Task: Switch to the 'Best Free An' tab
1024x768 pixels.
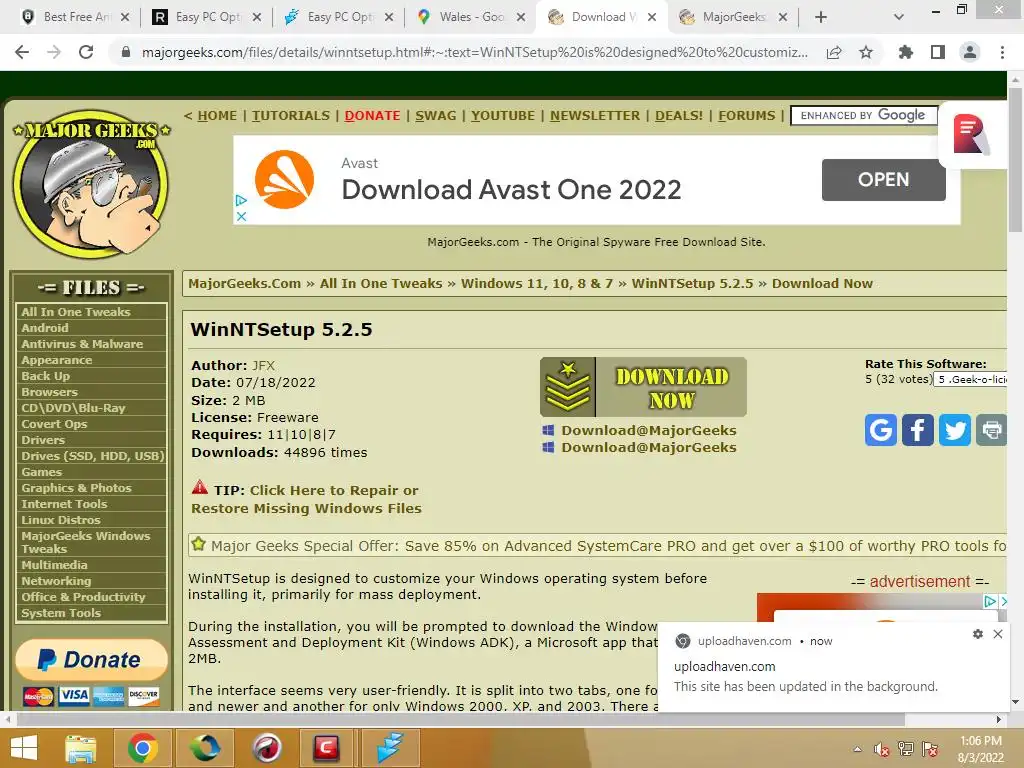Action: pos(76,17)
